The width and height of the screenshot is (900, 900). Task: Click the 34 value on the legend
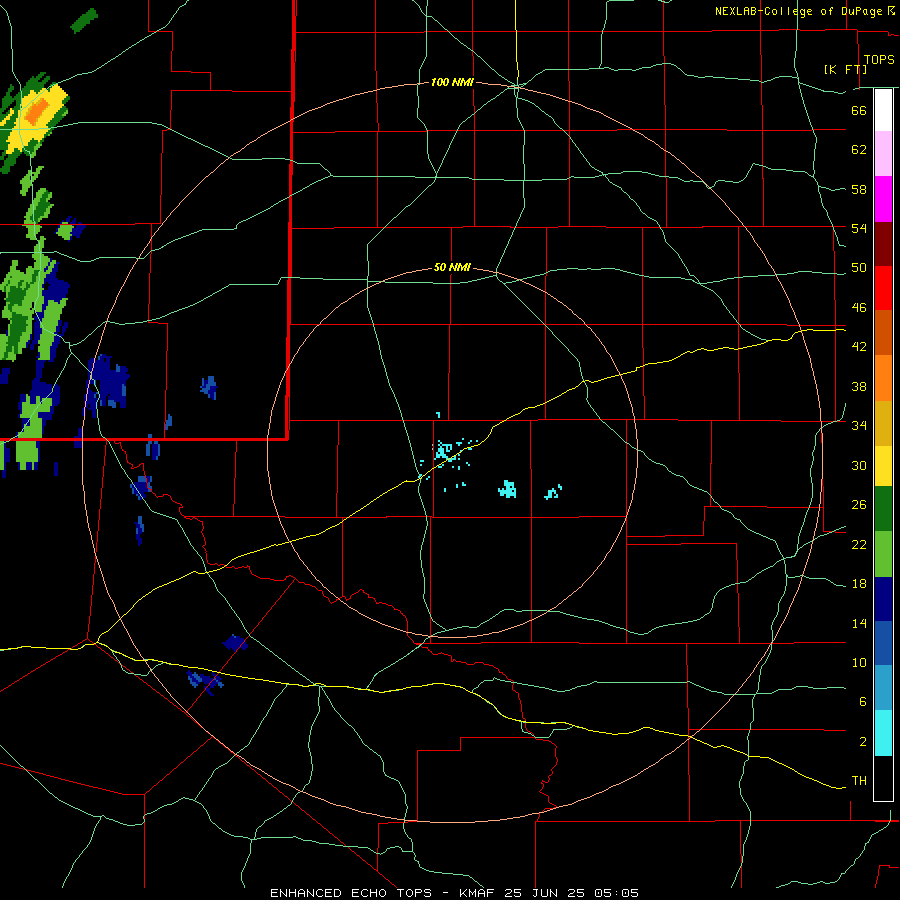point(859,426)
